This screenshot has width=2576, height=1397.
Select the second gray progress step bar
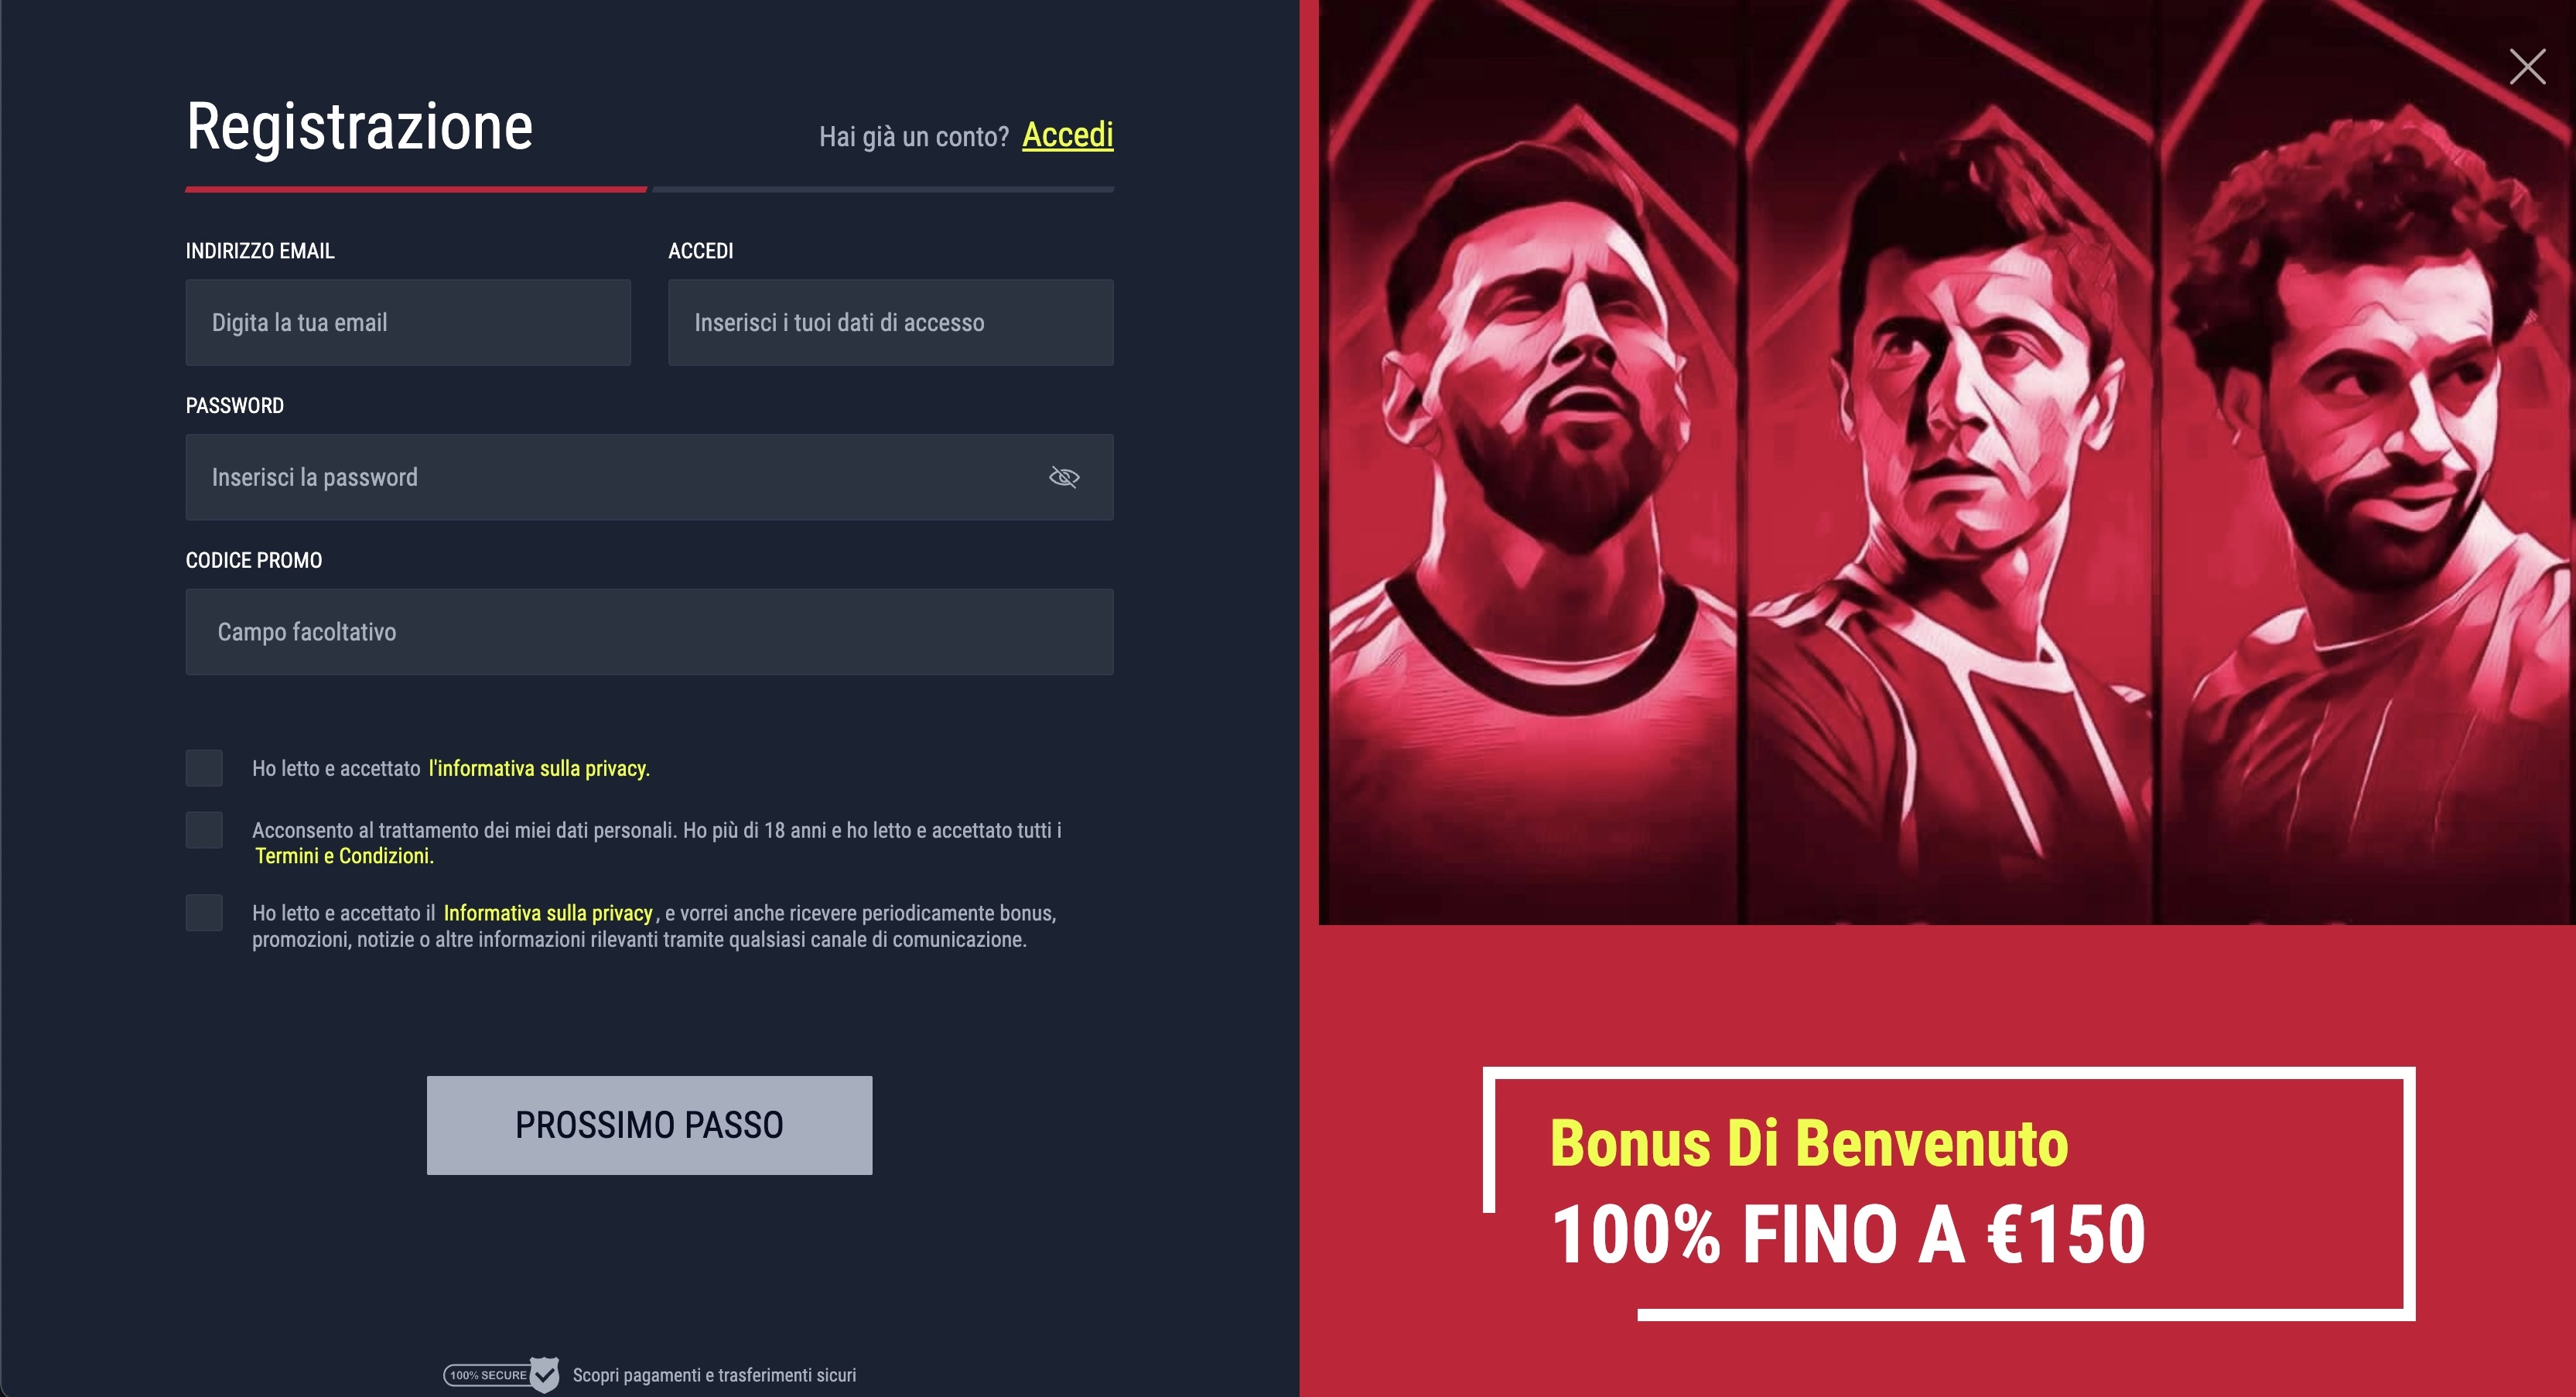[x=883, y=189]
